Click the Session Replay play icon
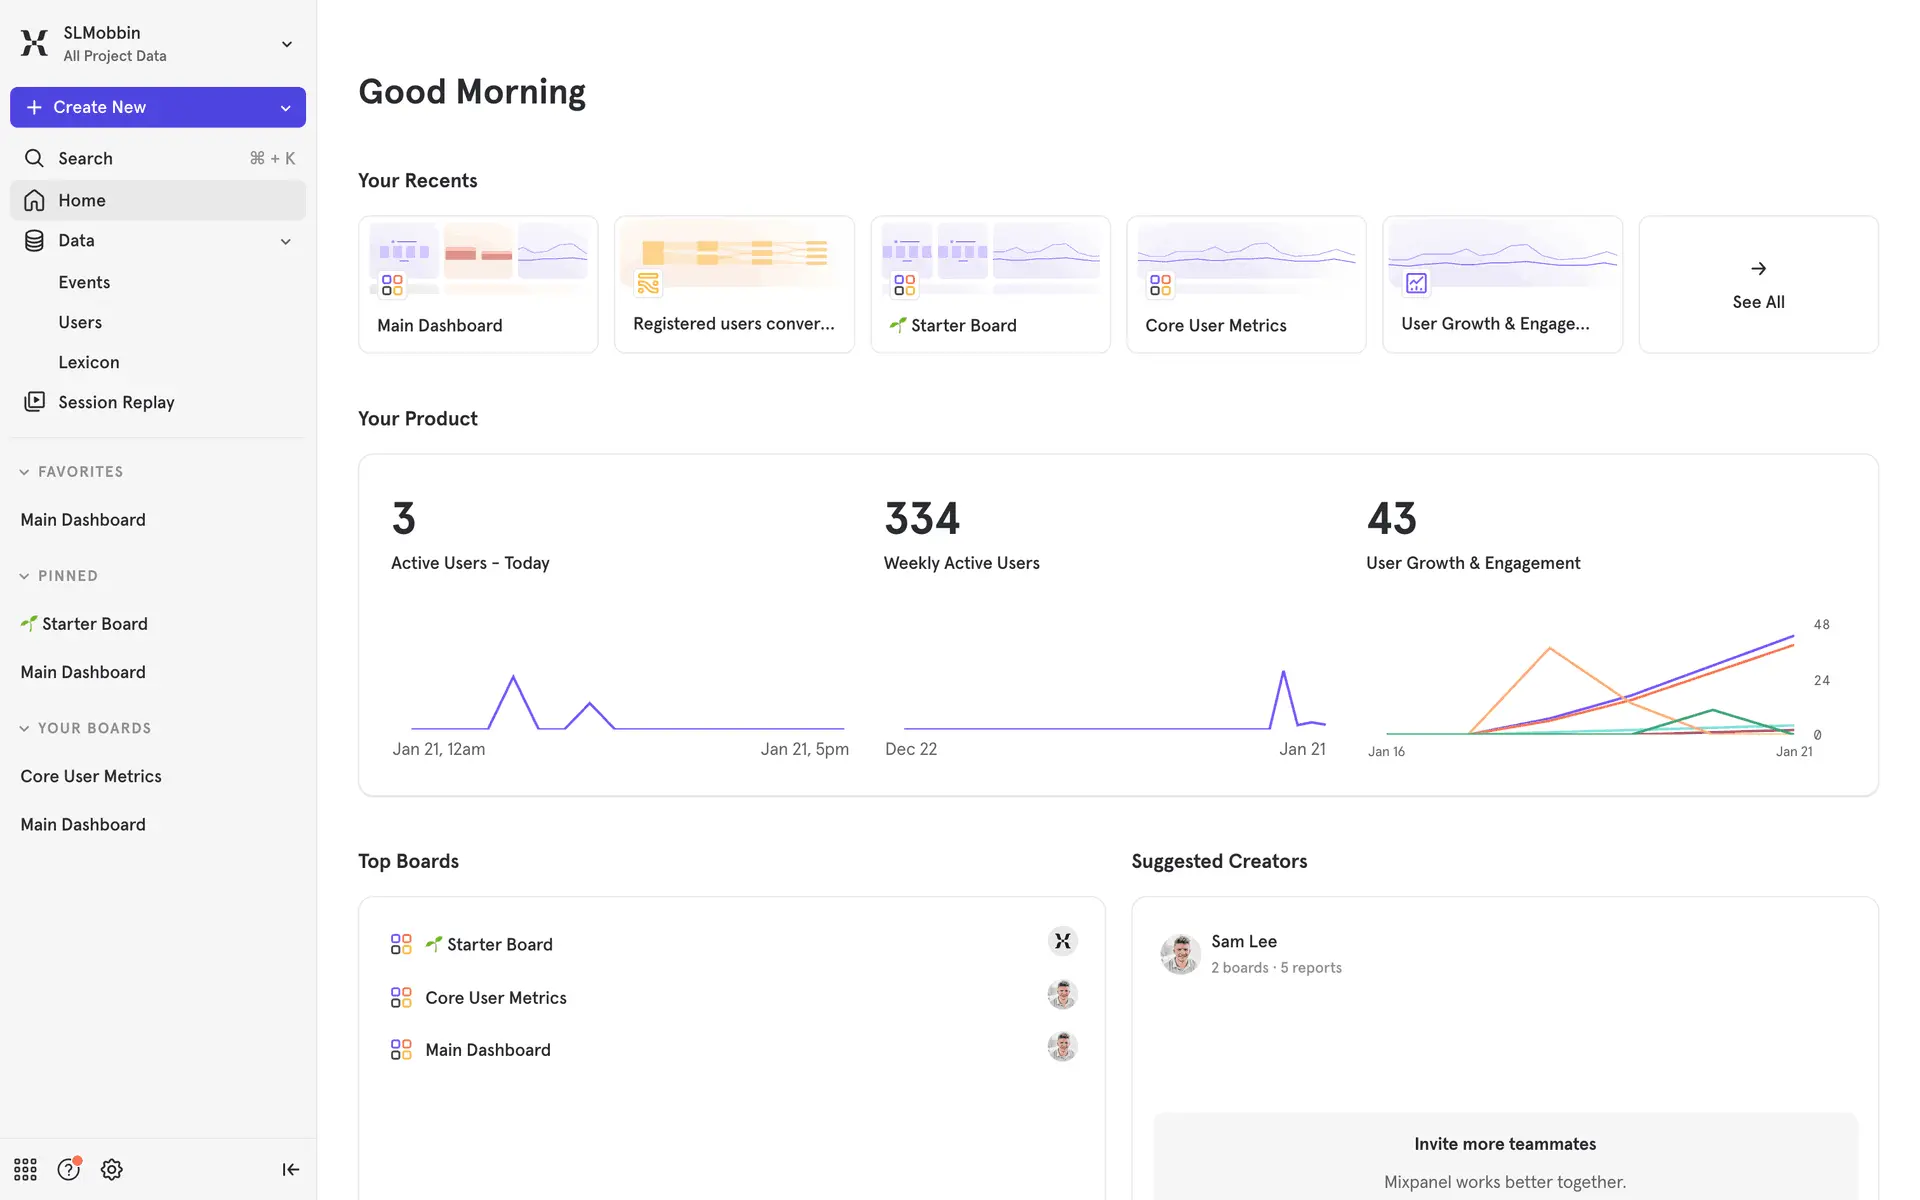Viewport: 1920px width, 1200px height. tap(34, 402)
